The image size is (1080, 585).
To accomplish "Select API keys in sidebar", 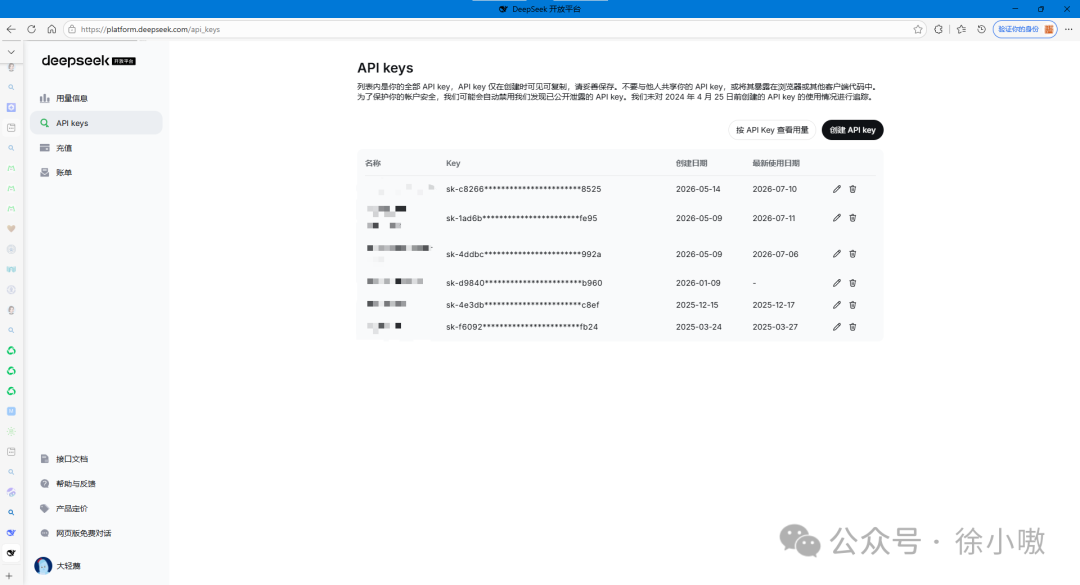I will [96, 123].
